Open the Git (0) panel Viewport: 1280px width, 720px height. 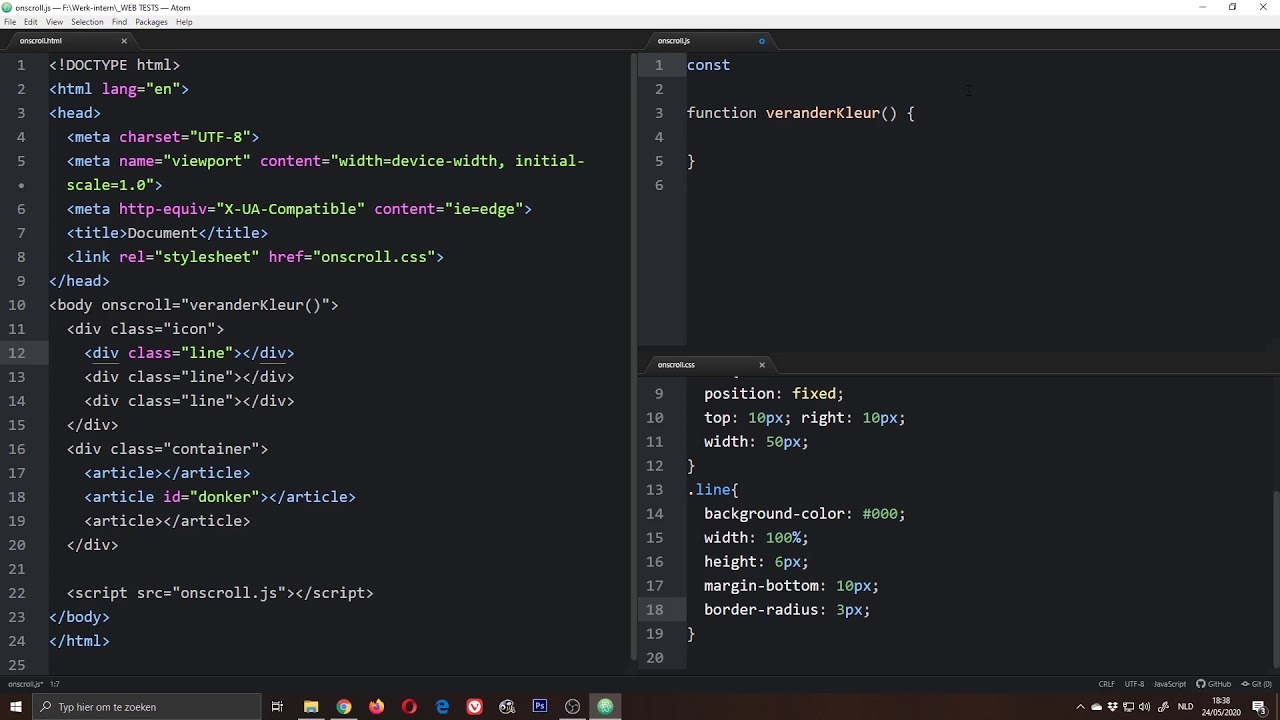coord(1256,684)
